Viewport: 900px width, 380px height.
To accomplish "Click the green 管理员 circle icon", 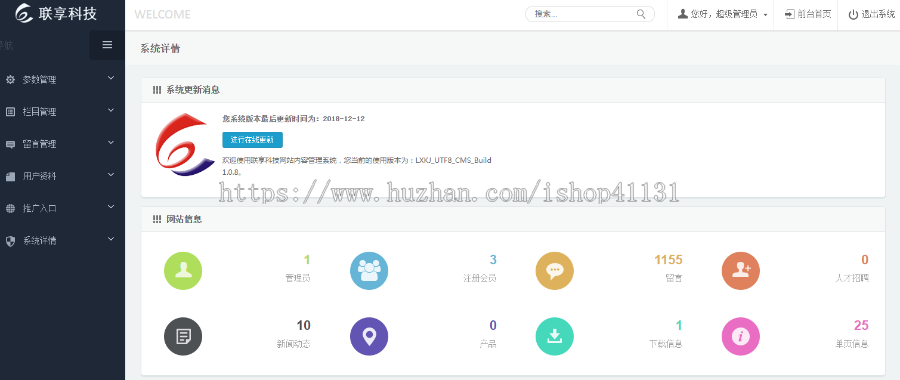I will coord(183,271).
